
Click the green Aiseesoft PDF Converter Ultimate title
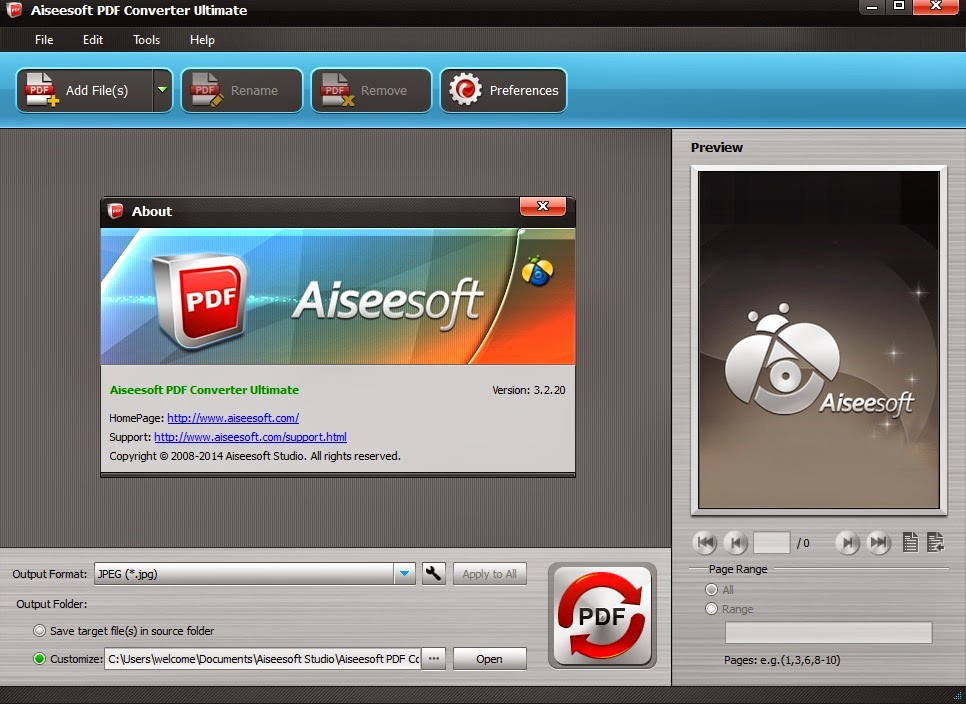click(x=204, y=390)
